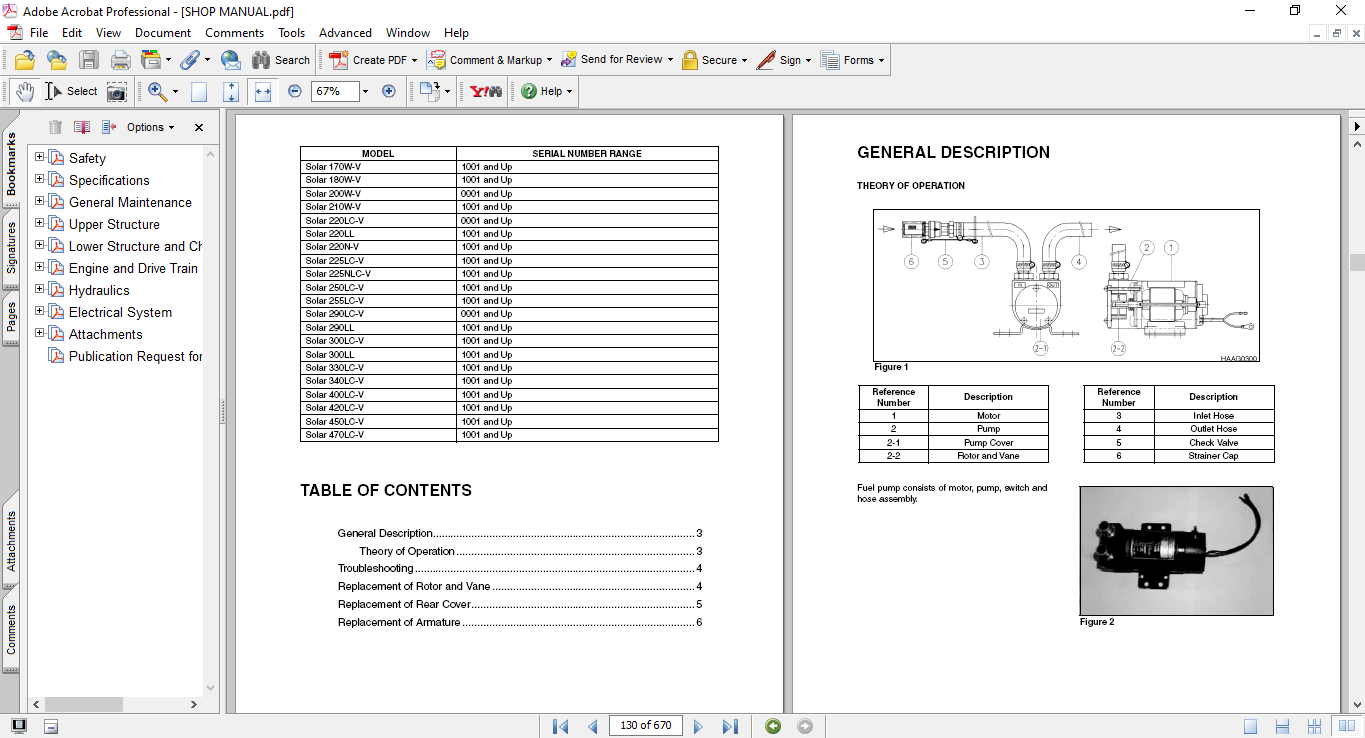Screen dimensions: 1365x738
Task: Open the Advanced menu
Action: point(345,33)
